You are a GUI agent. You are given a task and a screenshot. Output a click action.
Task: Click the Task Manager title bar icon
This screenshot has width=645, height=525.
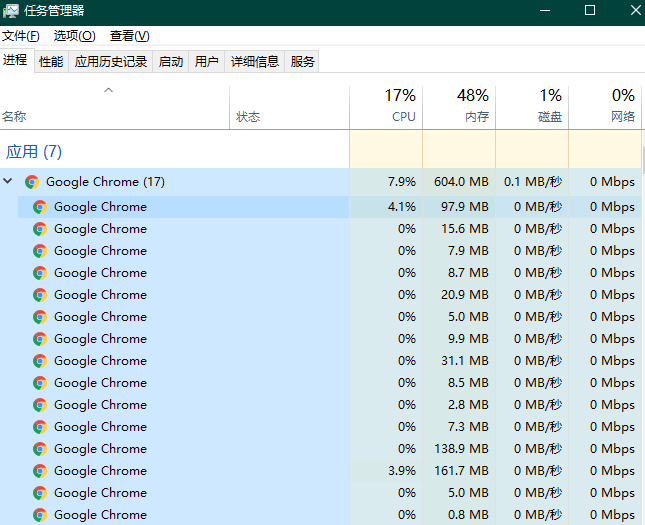point(11,11)
